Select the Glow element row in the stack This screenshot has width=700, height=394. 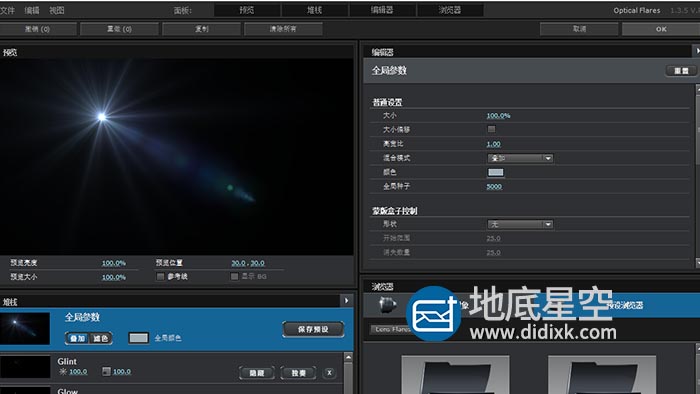coord(171,390)
